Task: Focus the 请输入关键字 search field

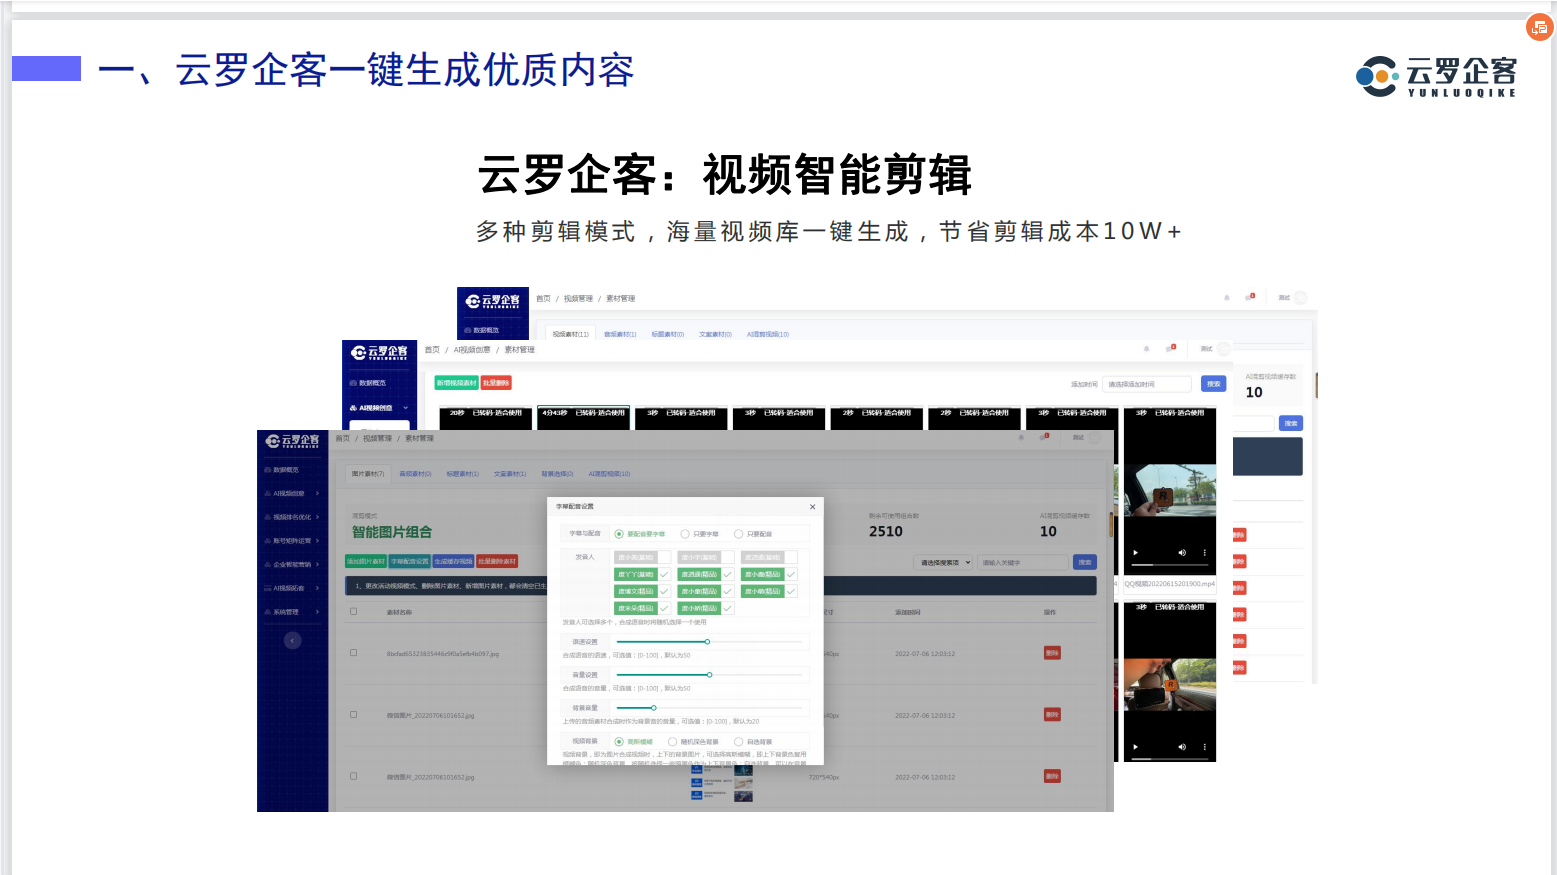Action: 1023,563
